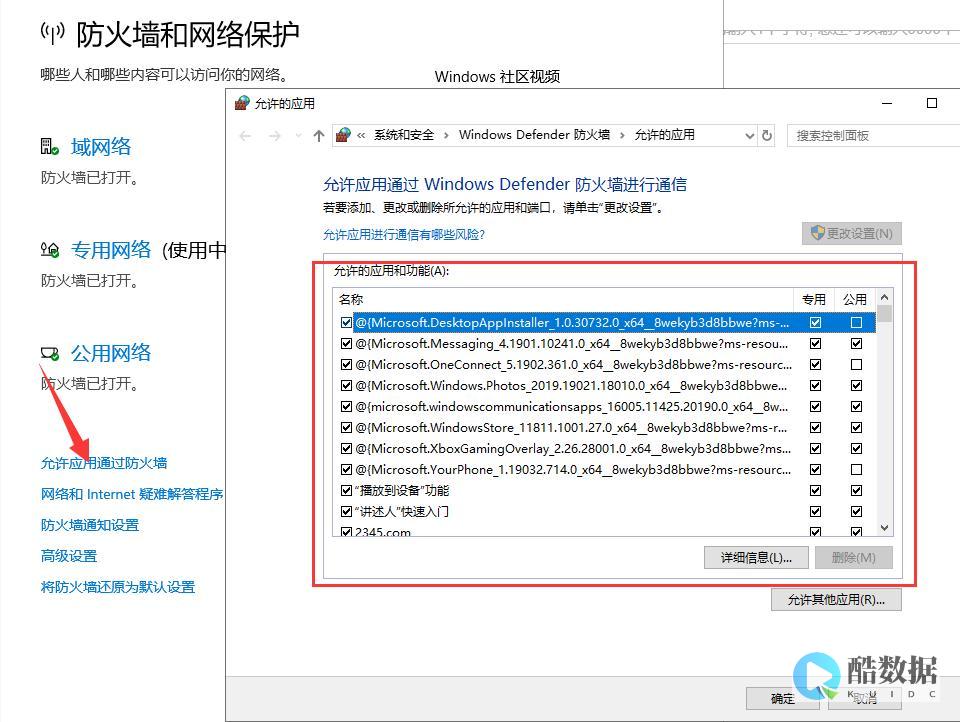This screenshot has width=960, height=722.
Task: Expand address bar history dropdown
Action: pos(749,136)
